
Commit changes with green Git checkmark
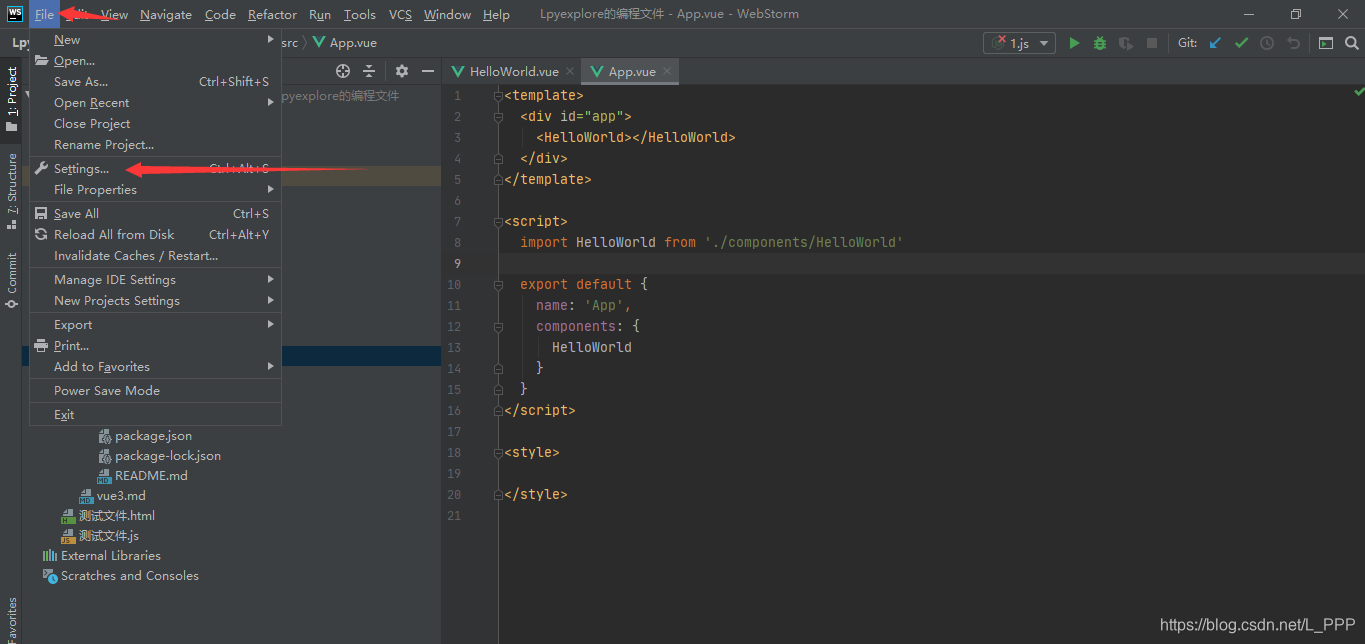1241,43
